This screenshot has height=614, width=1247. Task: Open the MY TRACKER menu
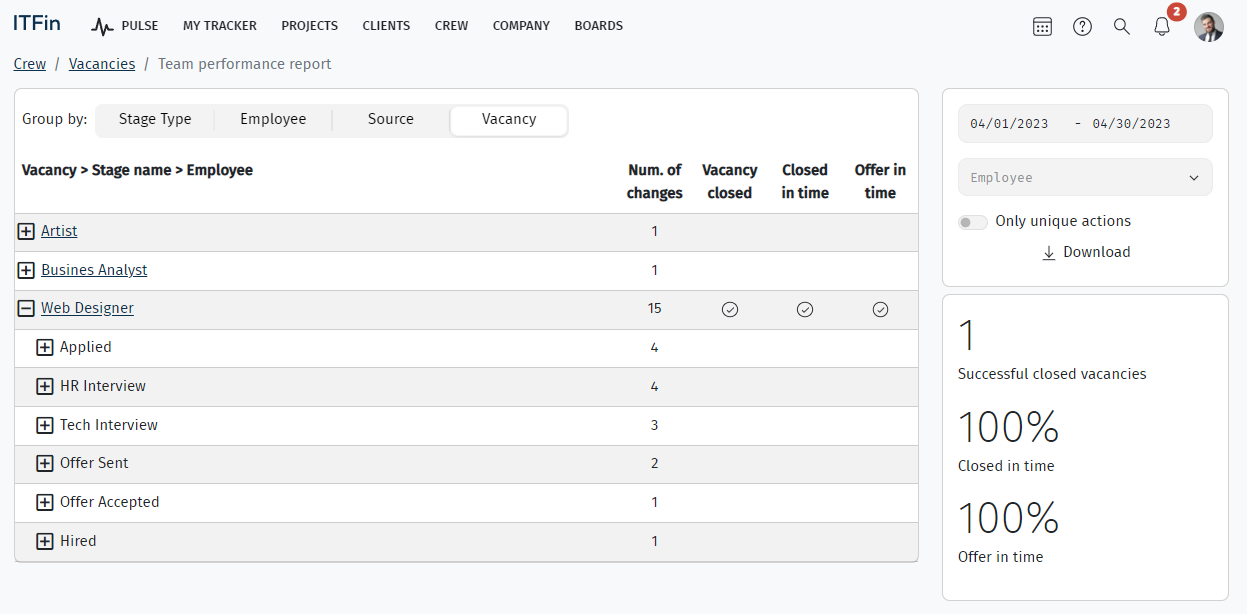coord(220,26)
